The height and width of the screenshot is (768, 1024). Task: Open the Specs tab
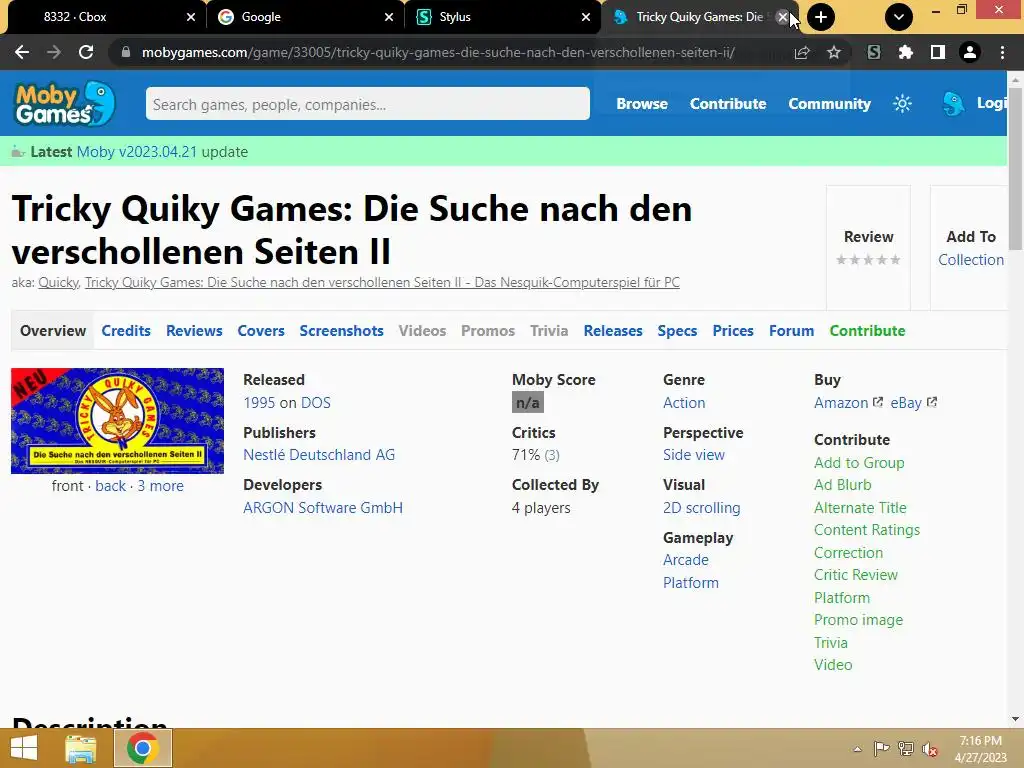[x=677, y=330]
